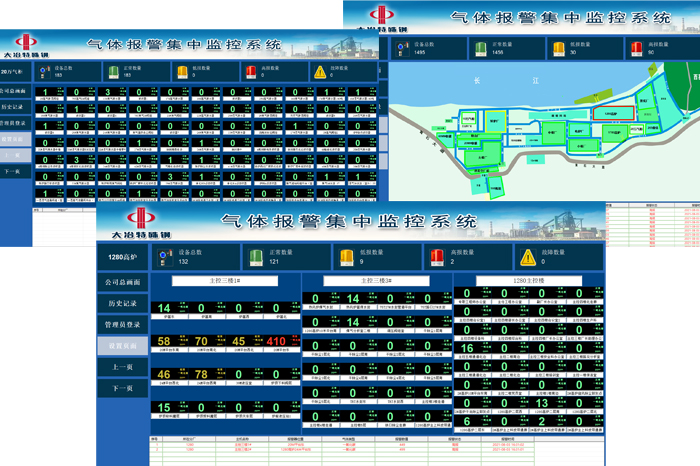Select the 主控三楼3# section header
Screen dimensions: 700x466
(372, 281)
